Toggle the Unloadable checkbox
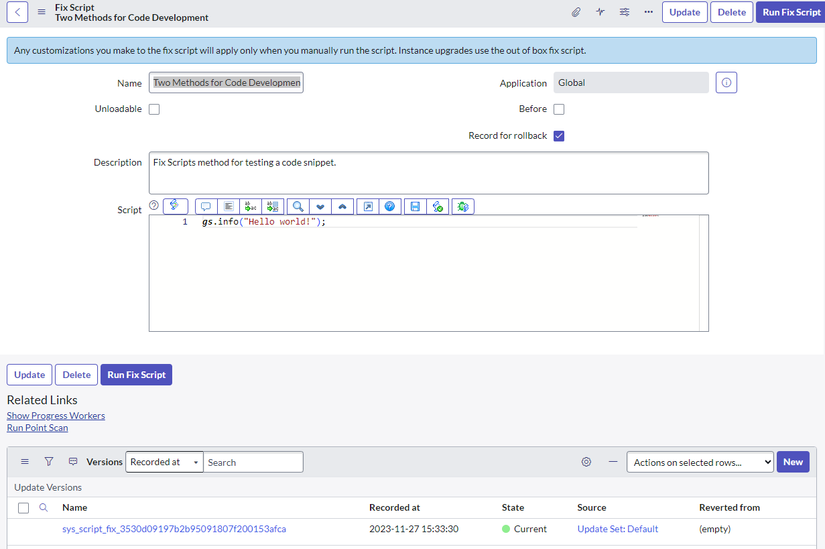The height and width of the screenshot is (549, 825). tap(154, 109)
